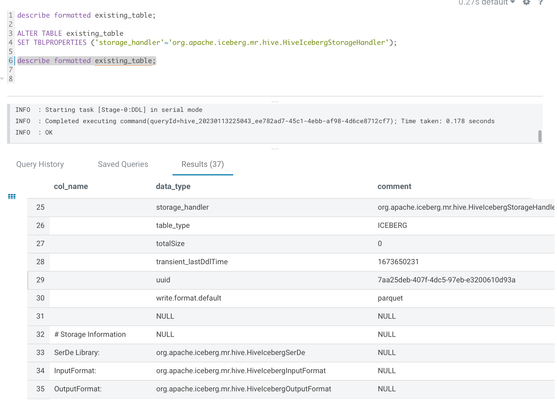Click the comment column header

point(394,186)
